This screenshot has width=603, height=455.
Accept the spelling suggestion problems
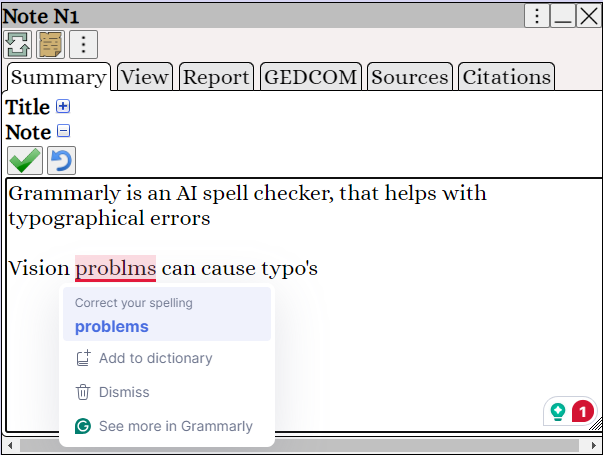[x=167, y=314]
